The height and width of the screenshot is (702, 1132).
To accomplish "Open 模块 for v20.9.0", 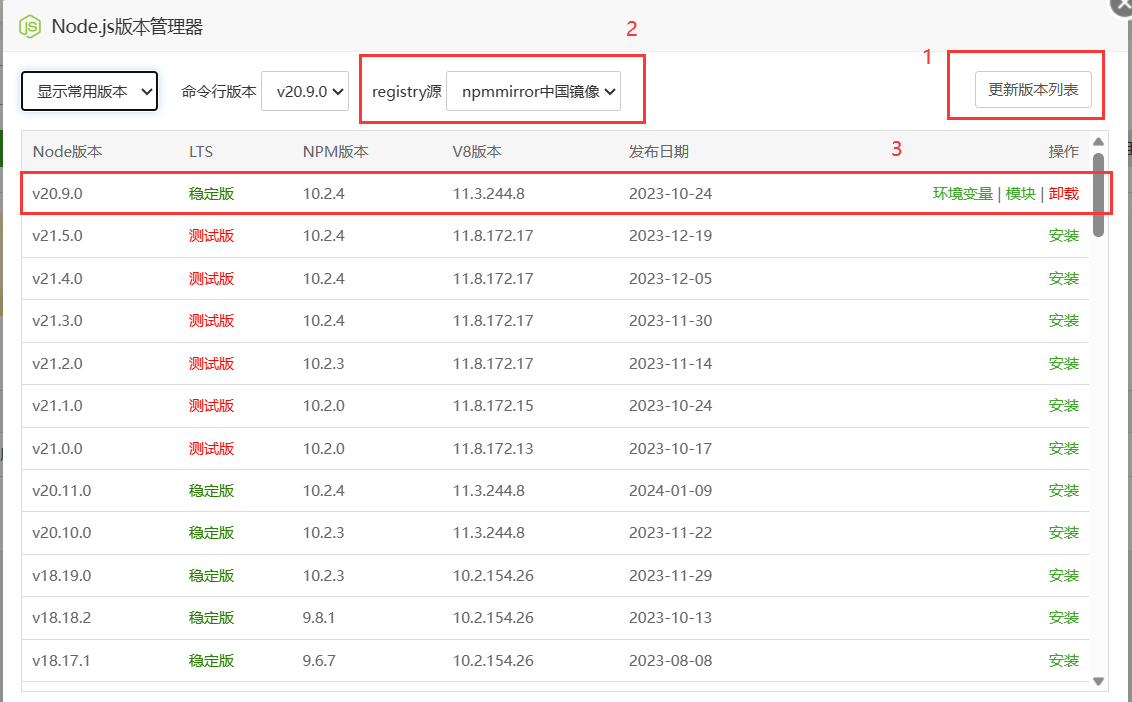I will click(1020, 193).
